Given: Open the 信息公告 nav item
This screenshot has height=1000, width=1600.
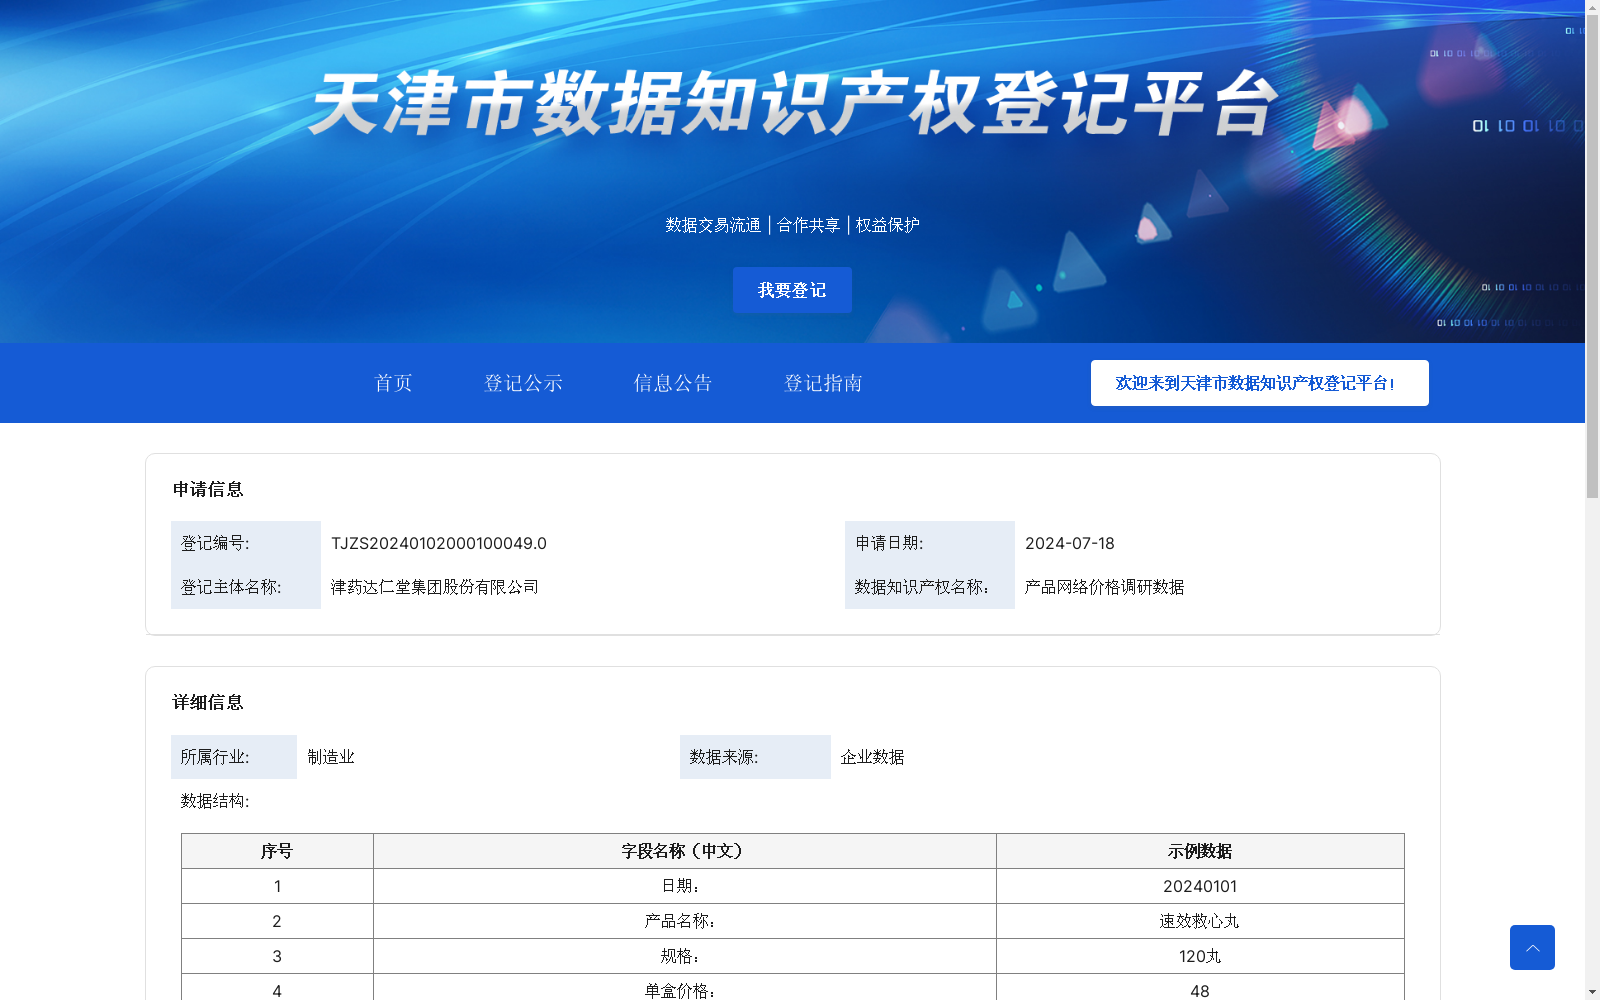Looking at the screenshot, I should 673,383.
